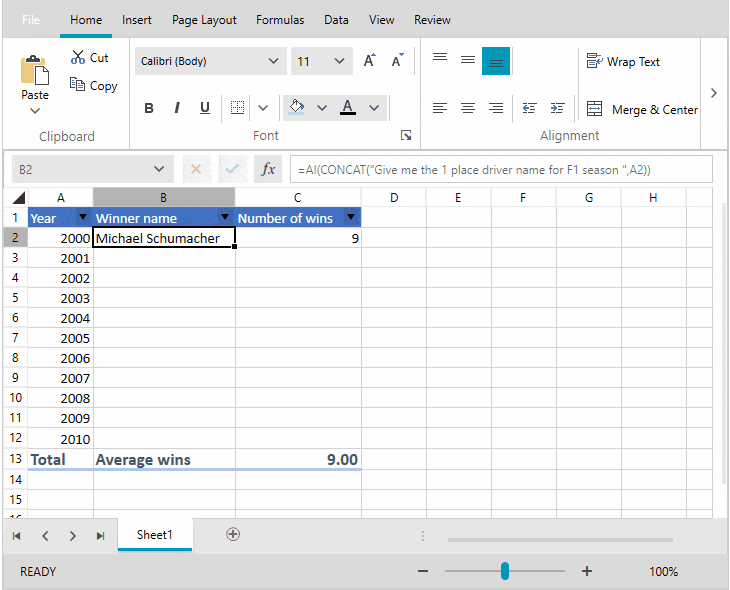Click the fx insert function icon

[x=268, y=169]
